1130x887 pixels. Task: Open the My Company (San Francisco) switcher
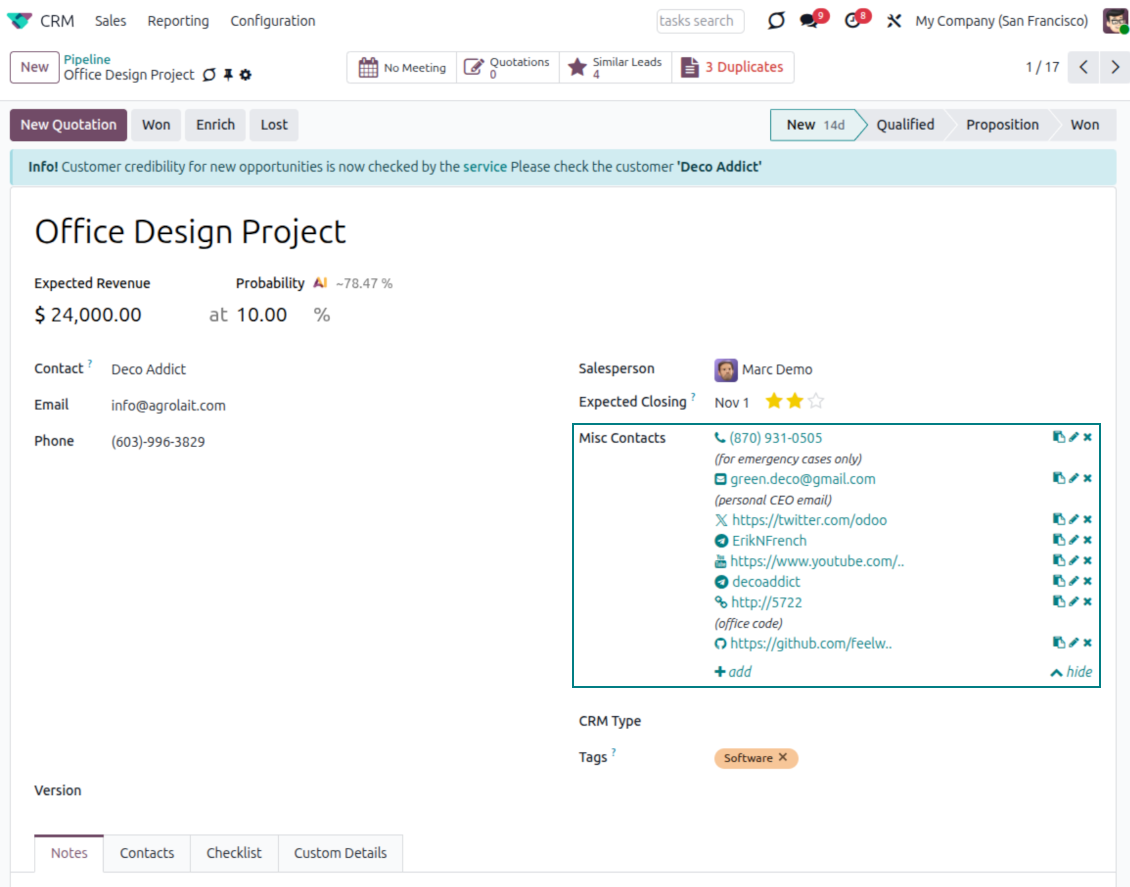pyautogui.click(x=1001, y=21)
